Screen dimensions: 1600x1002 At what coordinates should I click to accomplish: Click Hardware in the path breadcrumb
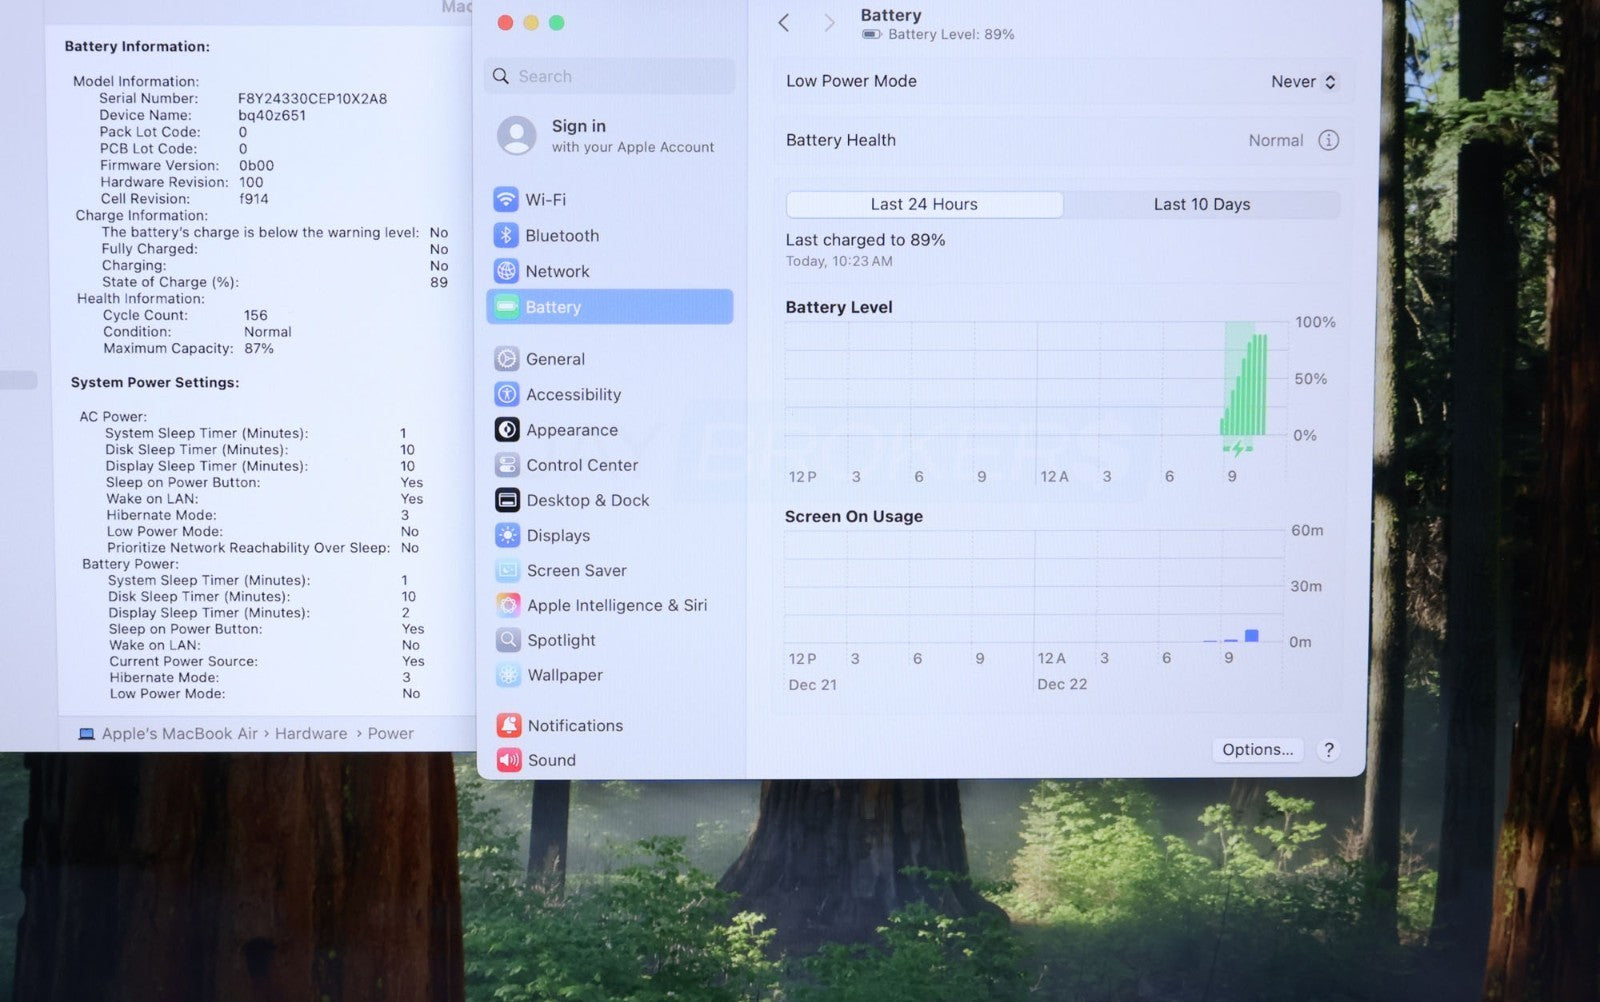click(311, 733)
